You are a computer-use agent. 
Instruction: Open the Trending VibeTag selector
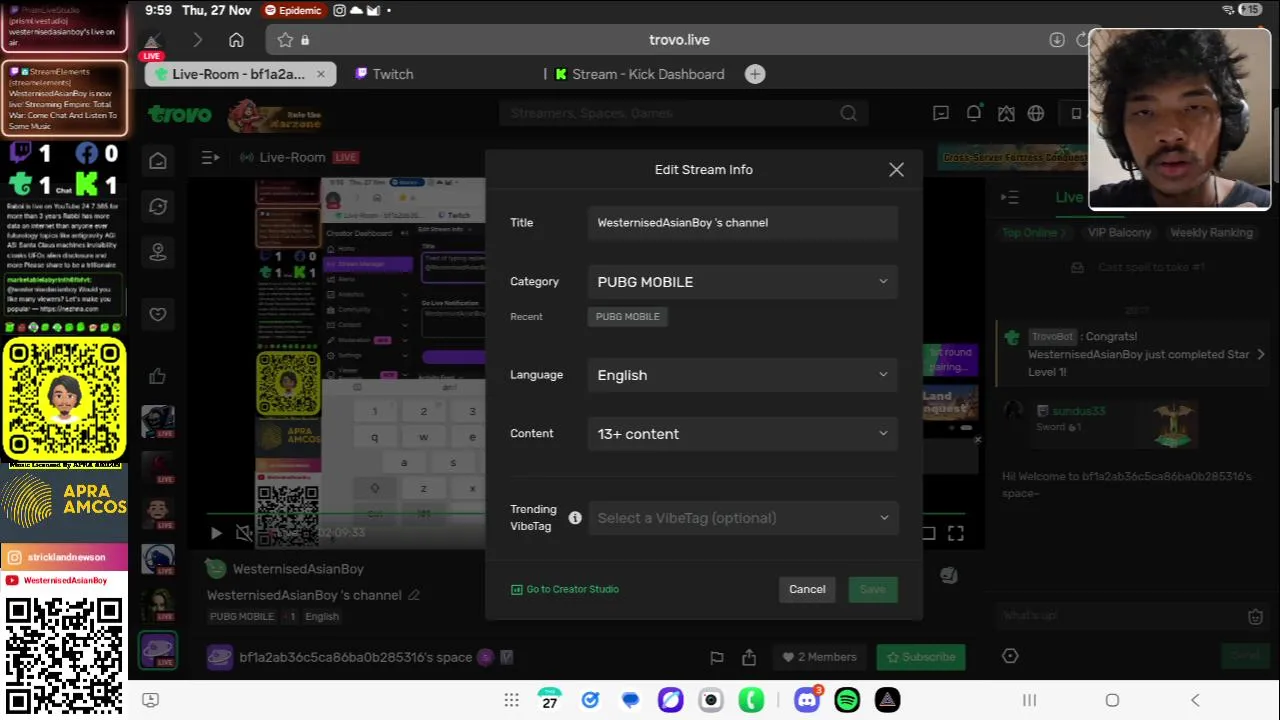click(x=742, y=518)
